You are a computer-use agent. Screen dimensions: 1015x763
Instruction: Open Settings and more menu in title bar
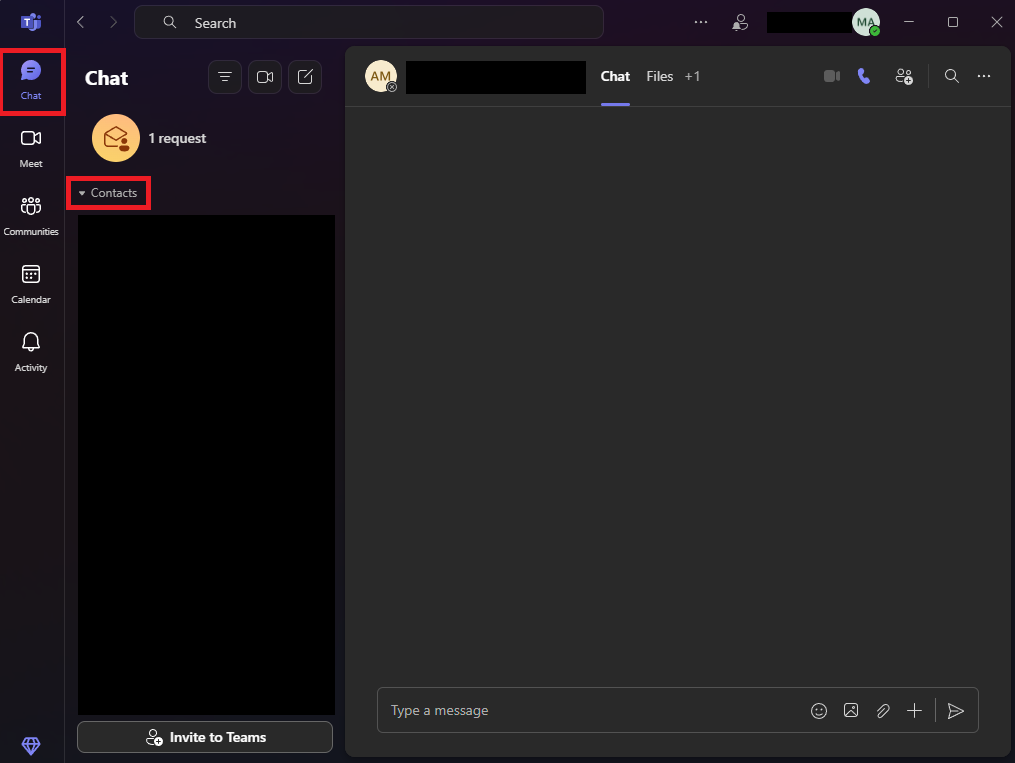(x=701, y=22)
